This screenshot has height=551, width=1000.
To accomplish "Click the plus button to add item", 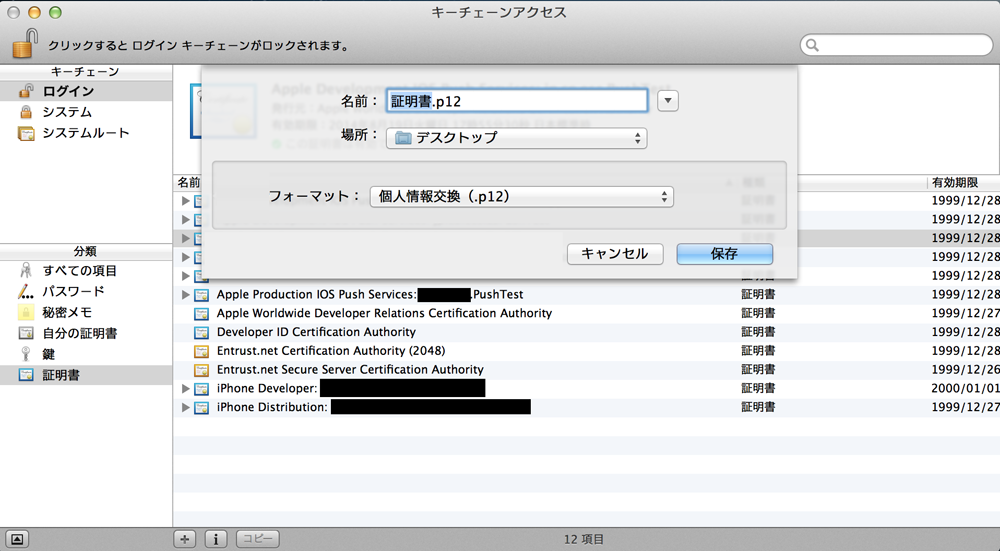I will coord(185,539).
